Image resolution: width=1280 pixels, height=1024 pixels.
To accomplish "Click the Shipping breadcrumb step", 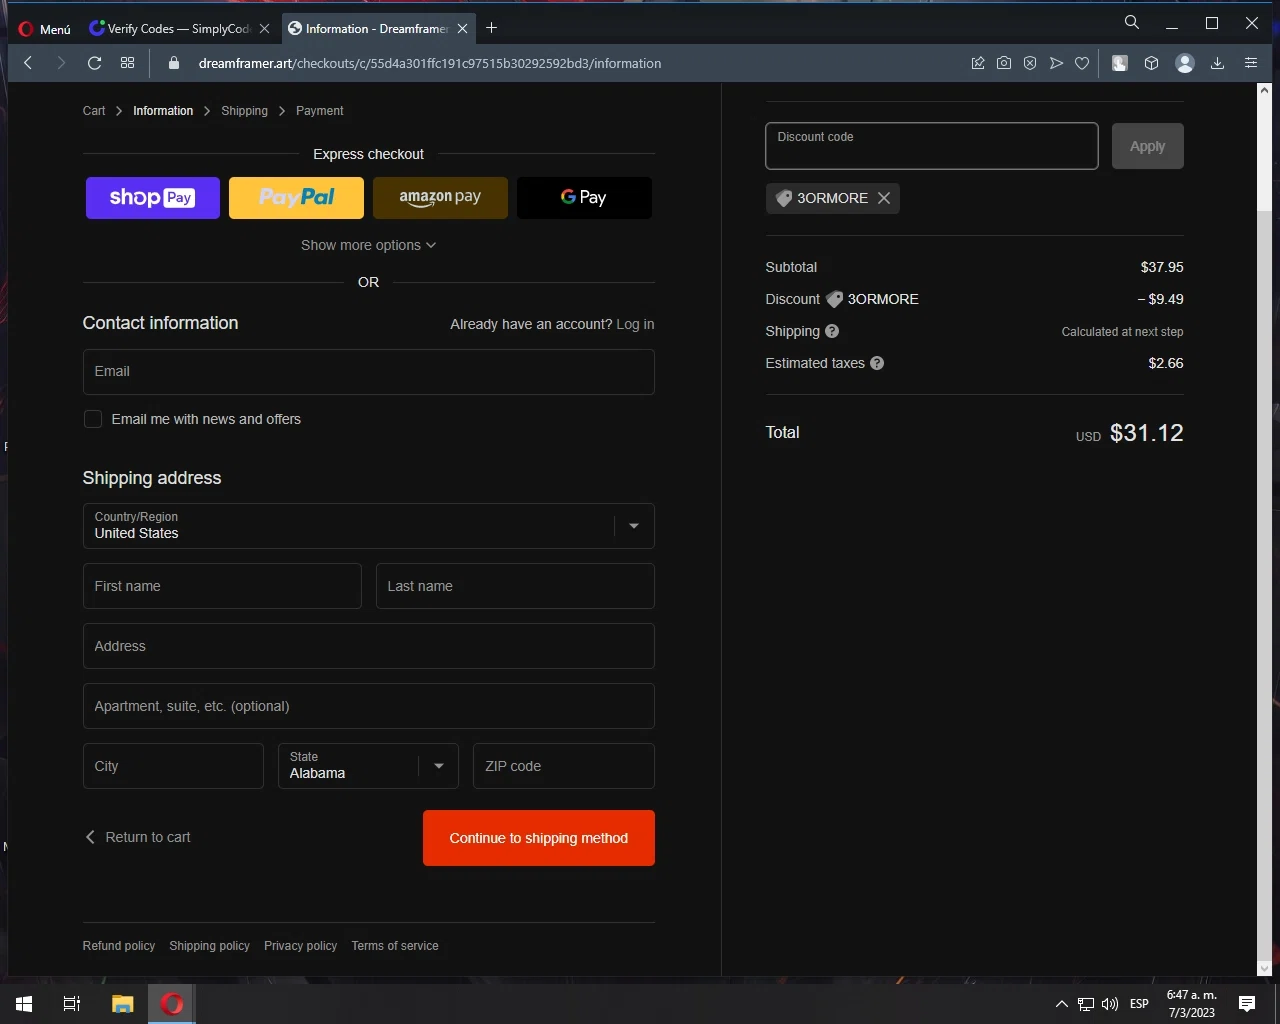I will point(244,111).
